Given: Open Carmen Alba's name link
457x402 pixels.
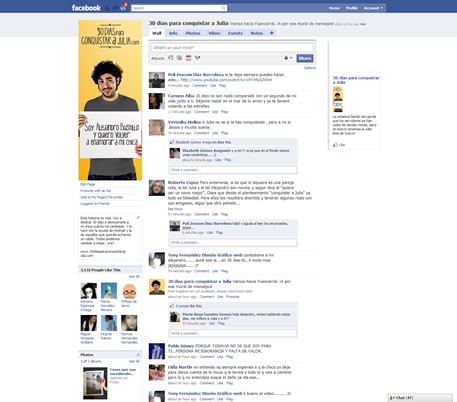Looking at the screenshot, I should (181, 96).
